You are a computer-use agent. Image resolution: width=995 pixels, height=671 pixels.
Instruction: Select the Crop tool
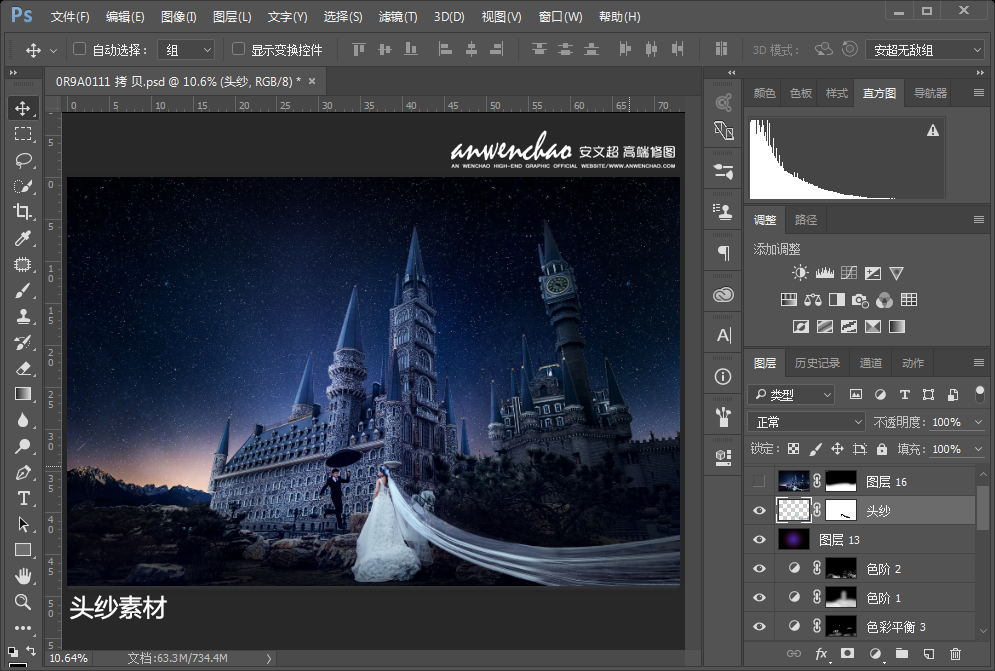point(23,212)
